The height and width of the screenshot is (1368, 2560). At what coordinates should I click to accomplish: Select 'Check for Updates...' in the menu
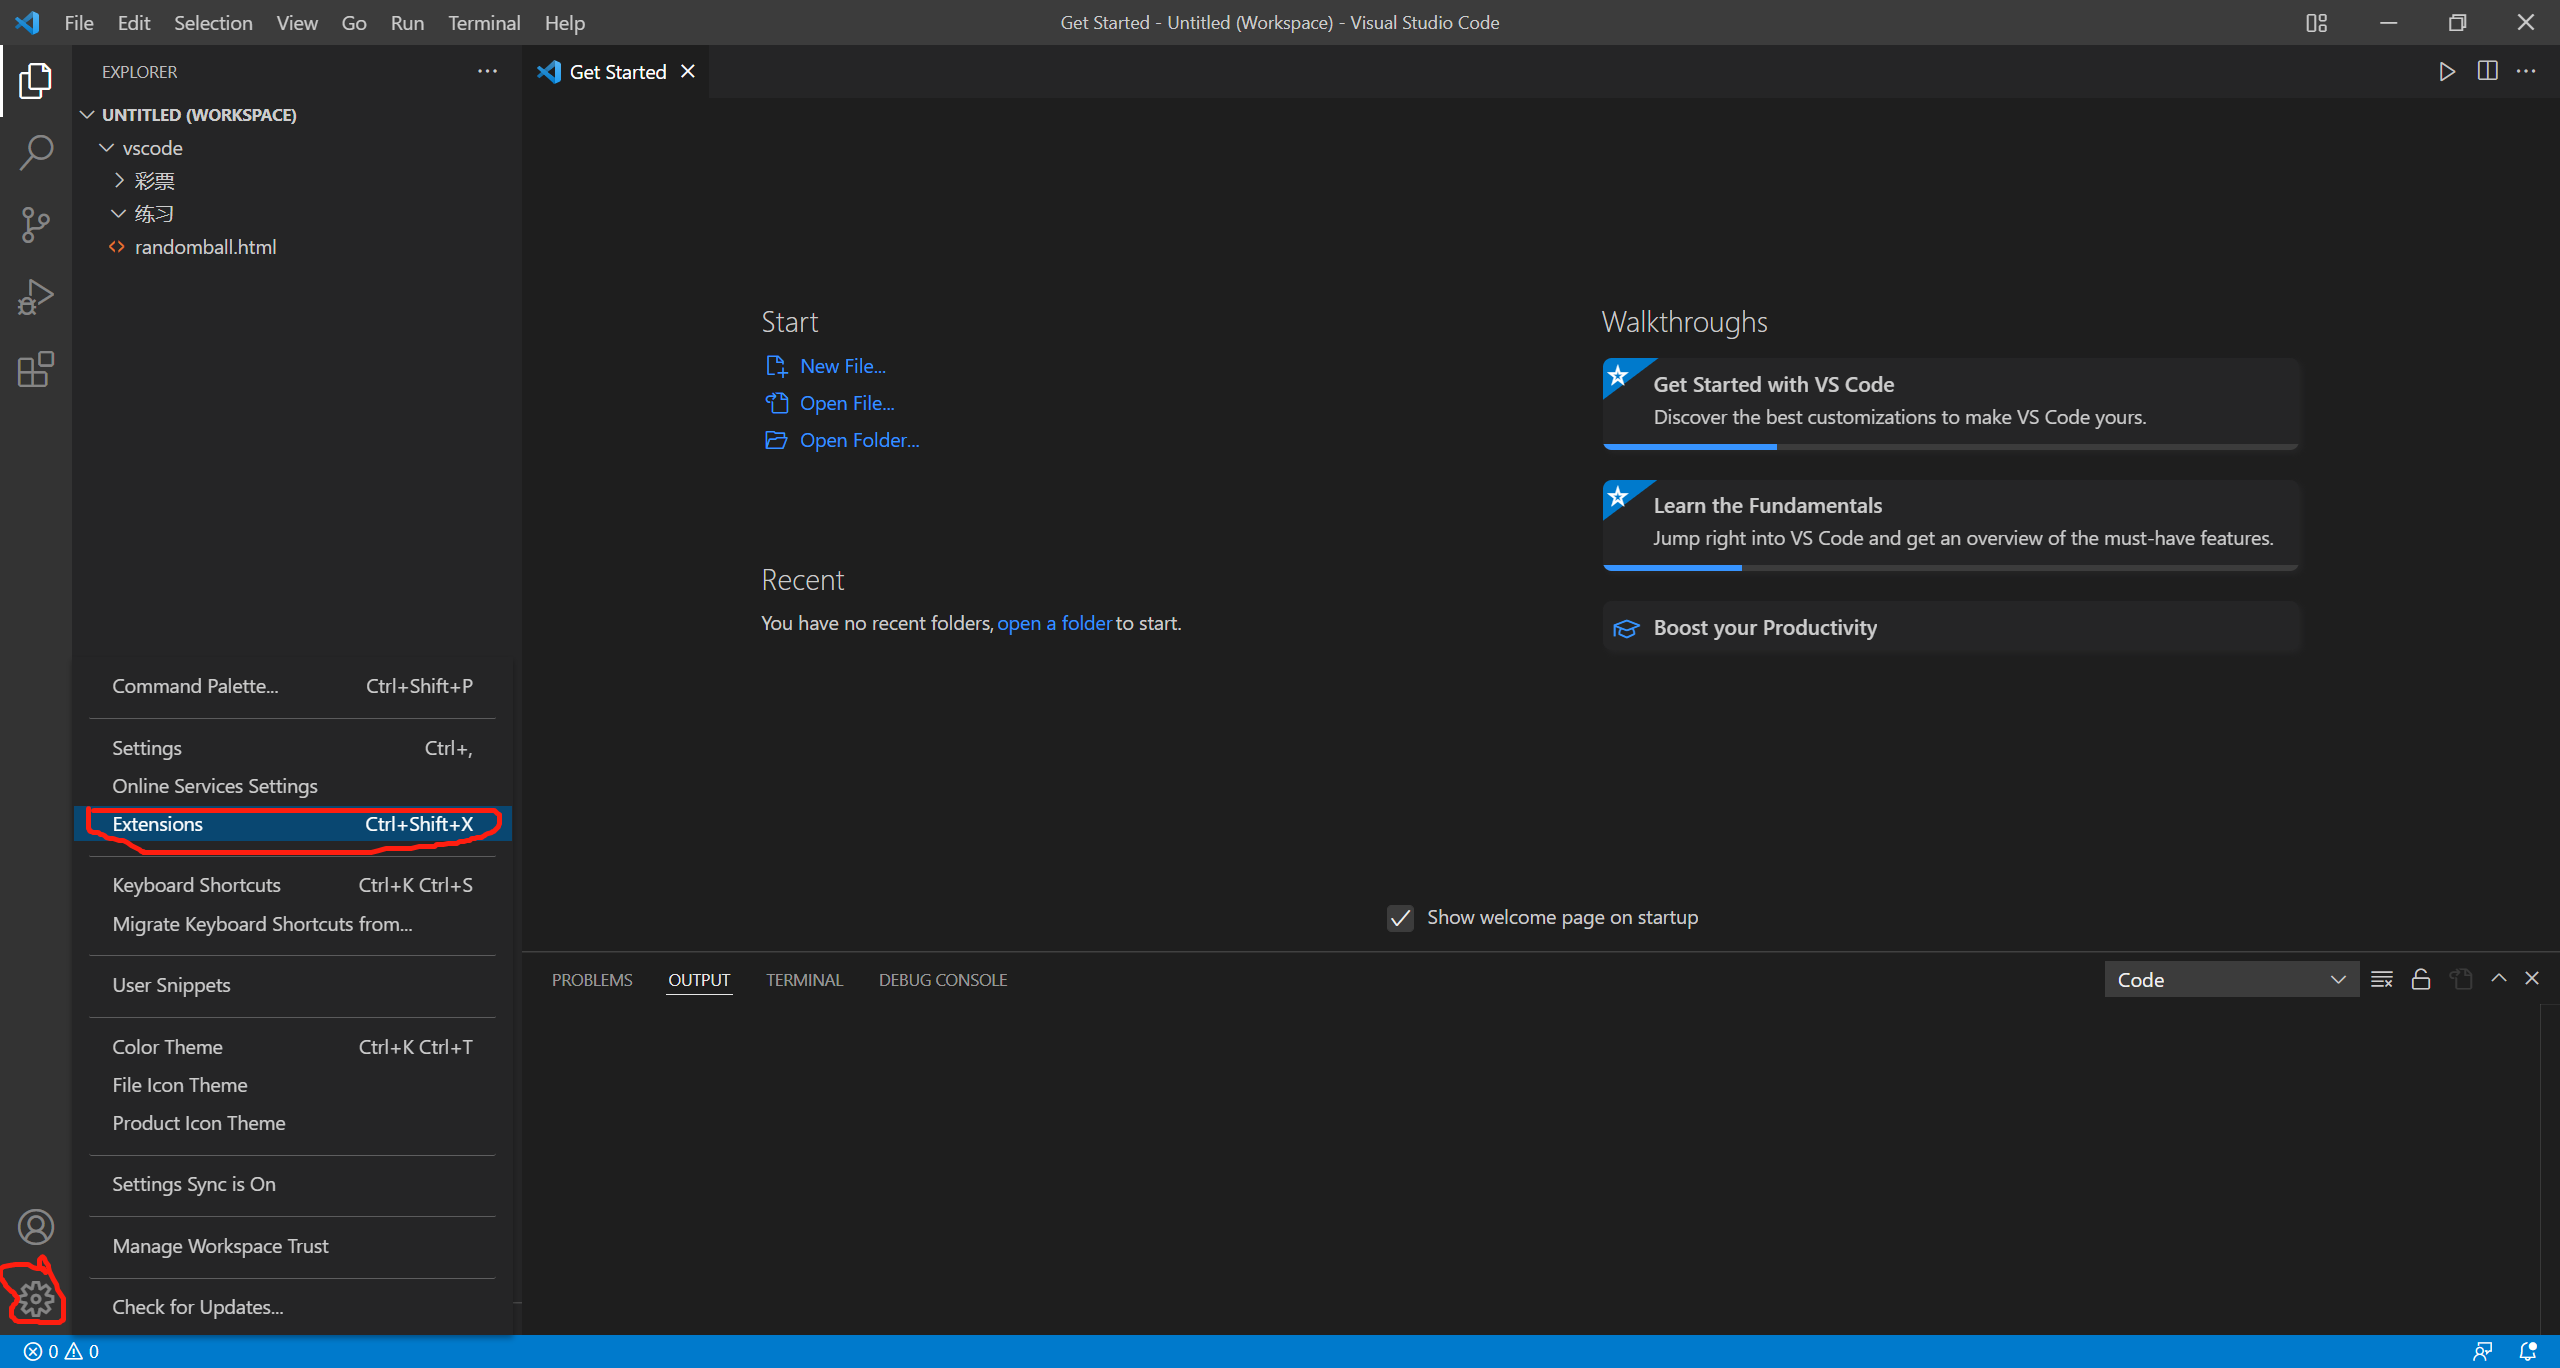coord(196,1306)
